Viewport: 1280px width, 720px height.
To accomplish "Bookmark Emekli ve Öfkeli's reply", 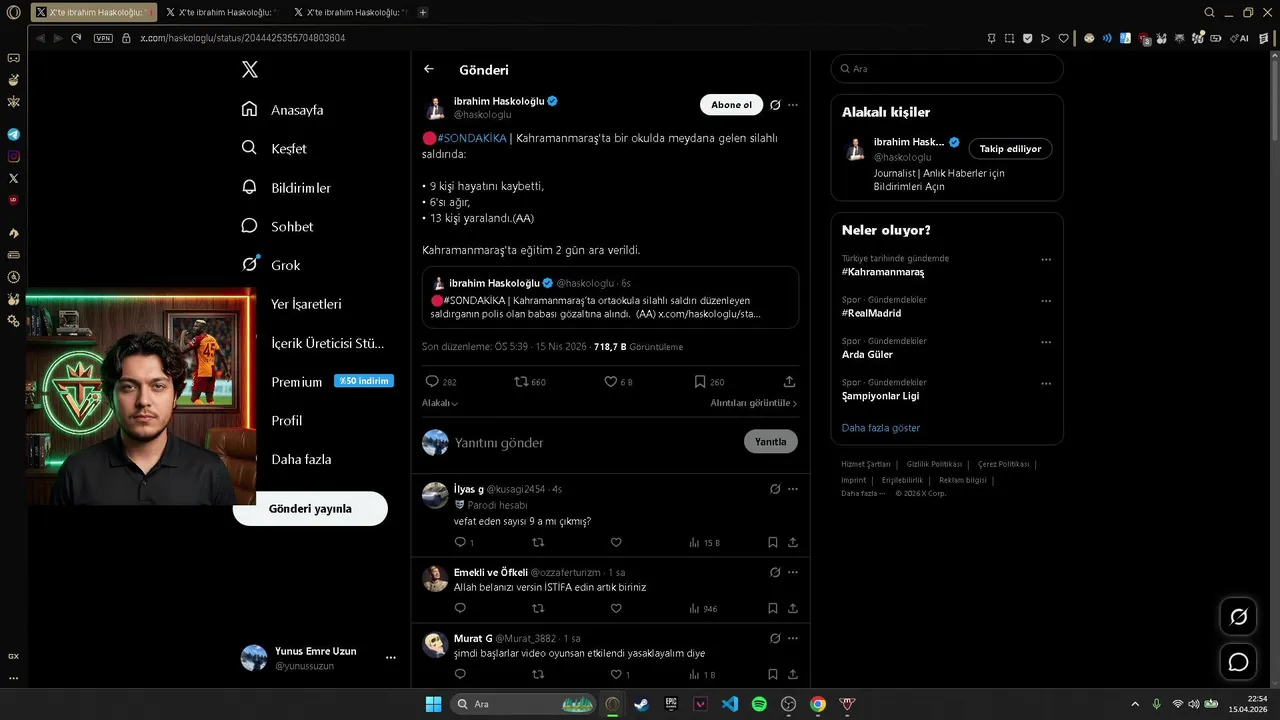I will 772,608.
